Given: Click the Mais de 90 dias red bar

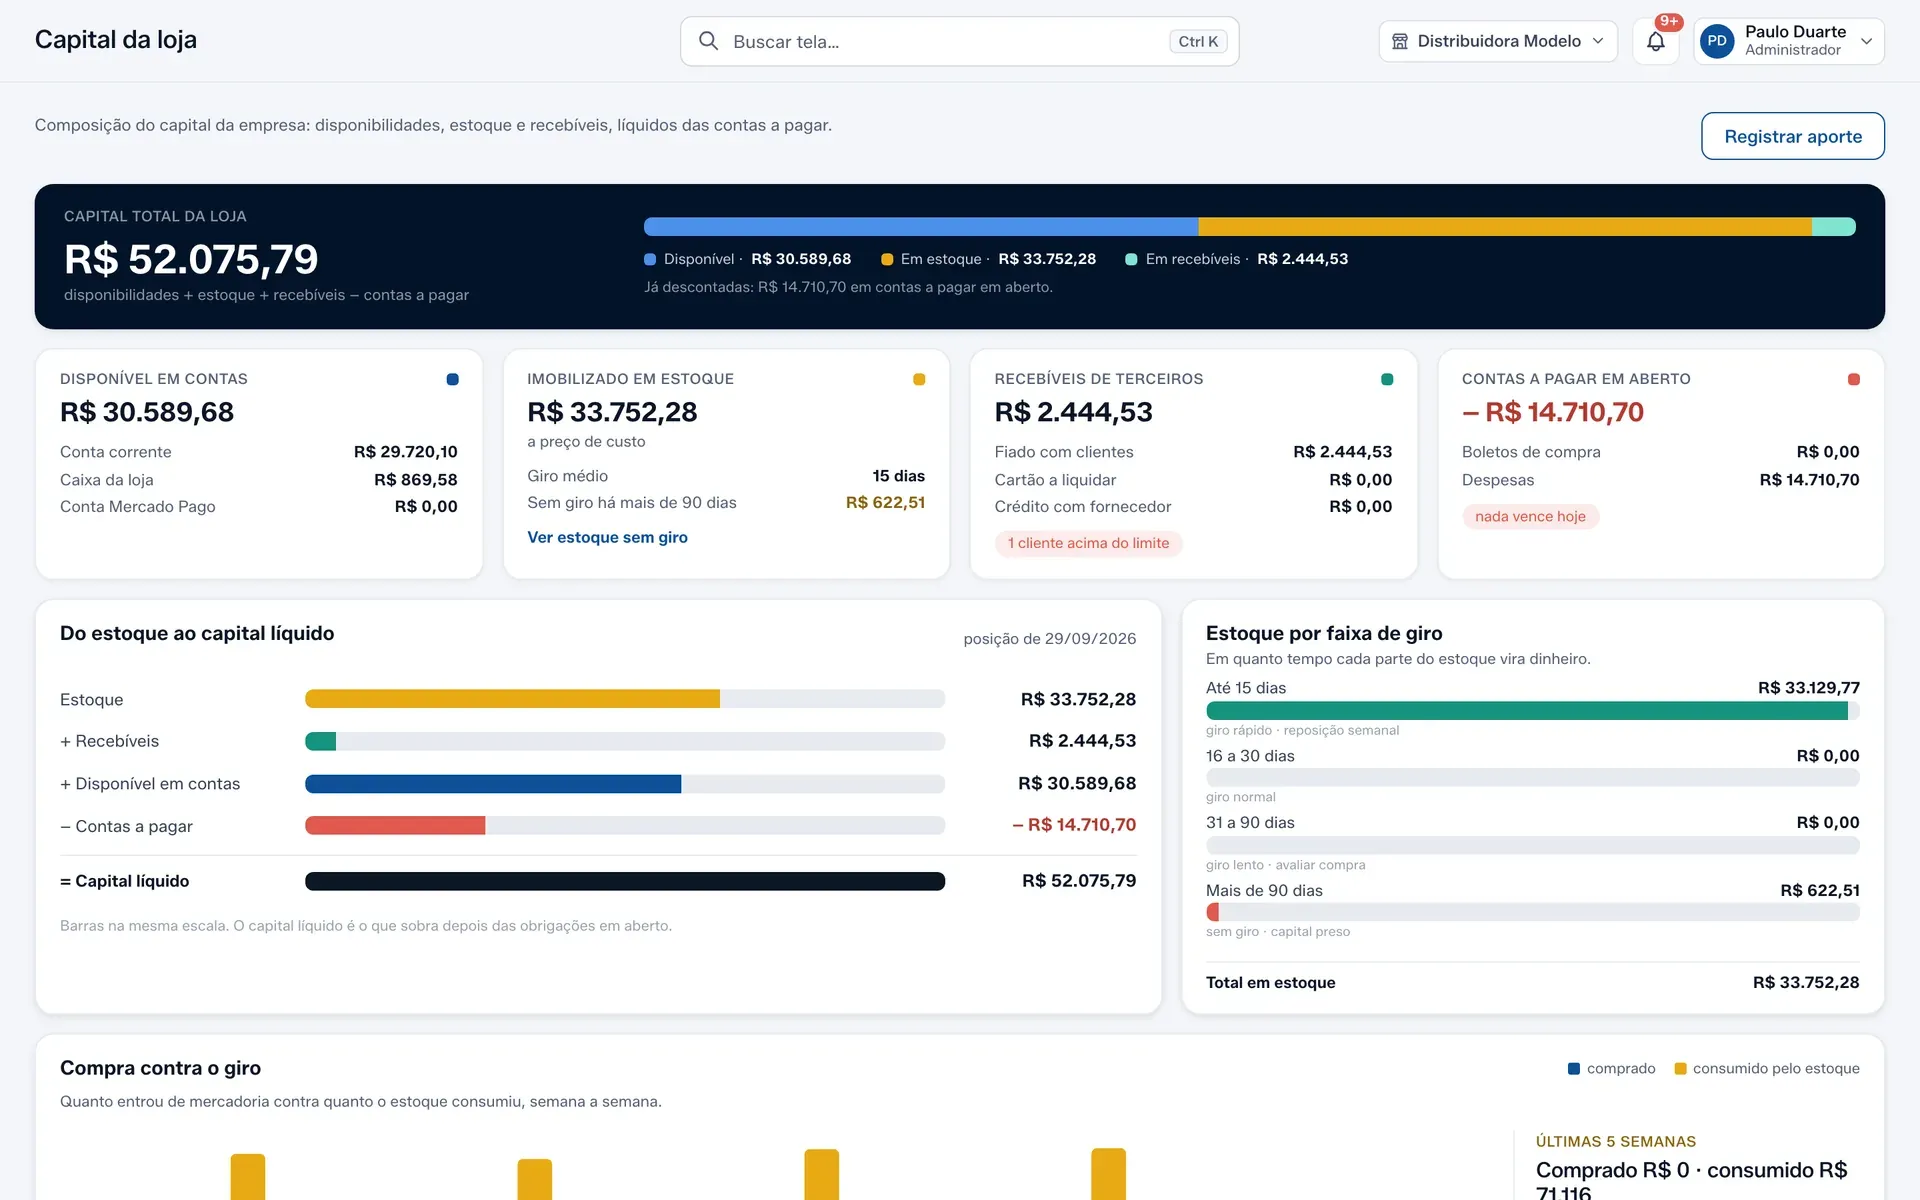Looking at the screenshot, I should (x=1212, y=912).
